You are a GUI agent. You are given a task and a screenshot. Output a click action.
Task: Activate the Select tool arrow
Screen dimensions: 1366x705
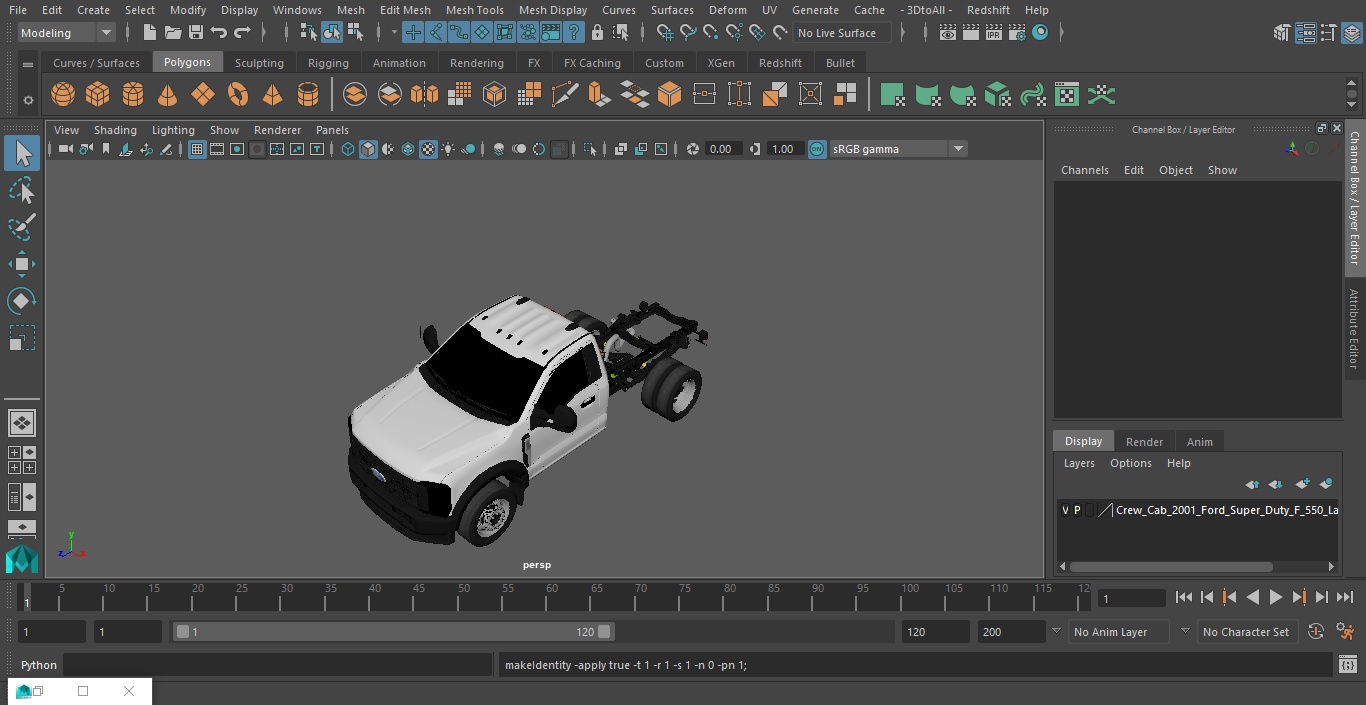click(x=22, y=153)
